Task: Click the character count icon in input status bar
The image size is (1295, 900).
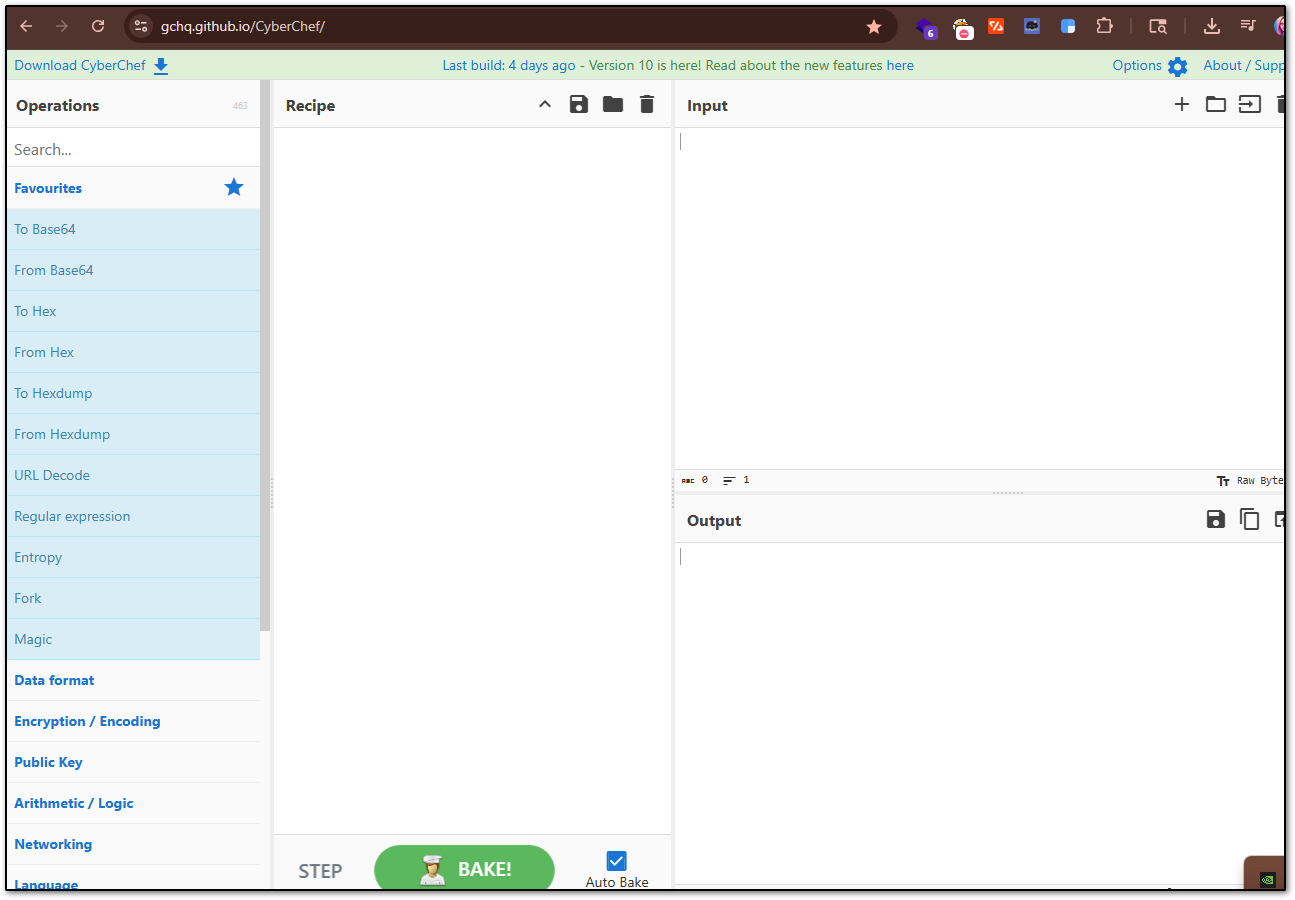Action: pyautogui.click(x=688, y=481)
